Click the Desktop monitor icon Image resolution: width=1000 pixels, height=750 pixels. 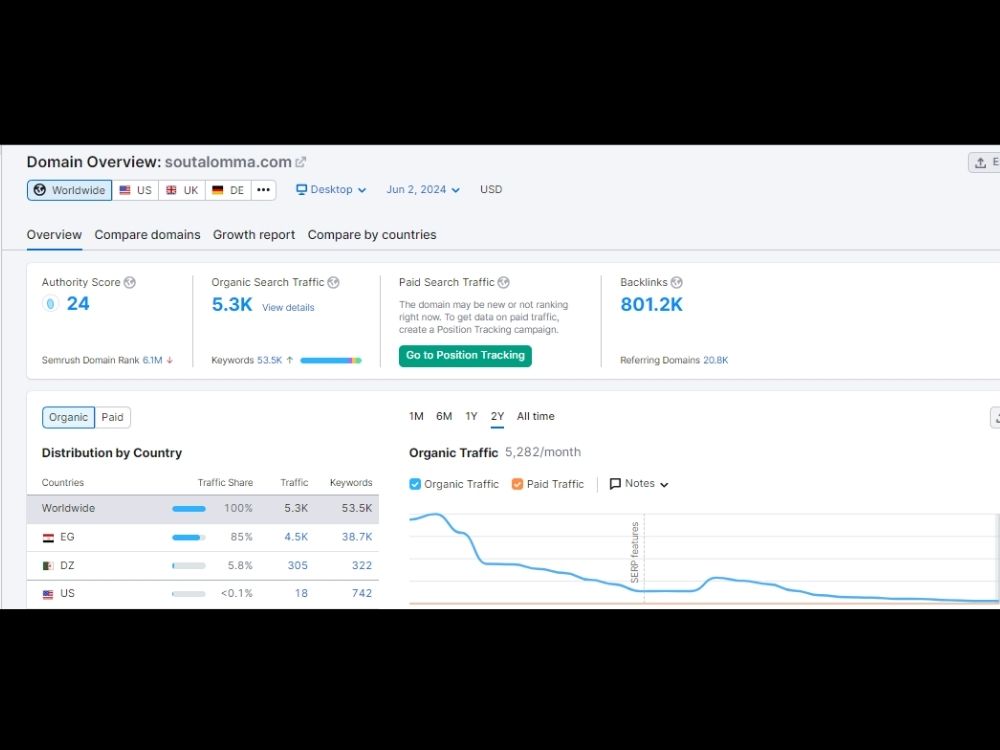[x=301, y=189]
